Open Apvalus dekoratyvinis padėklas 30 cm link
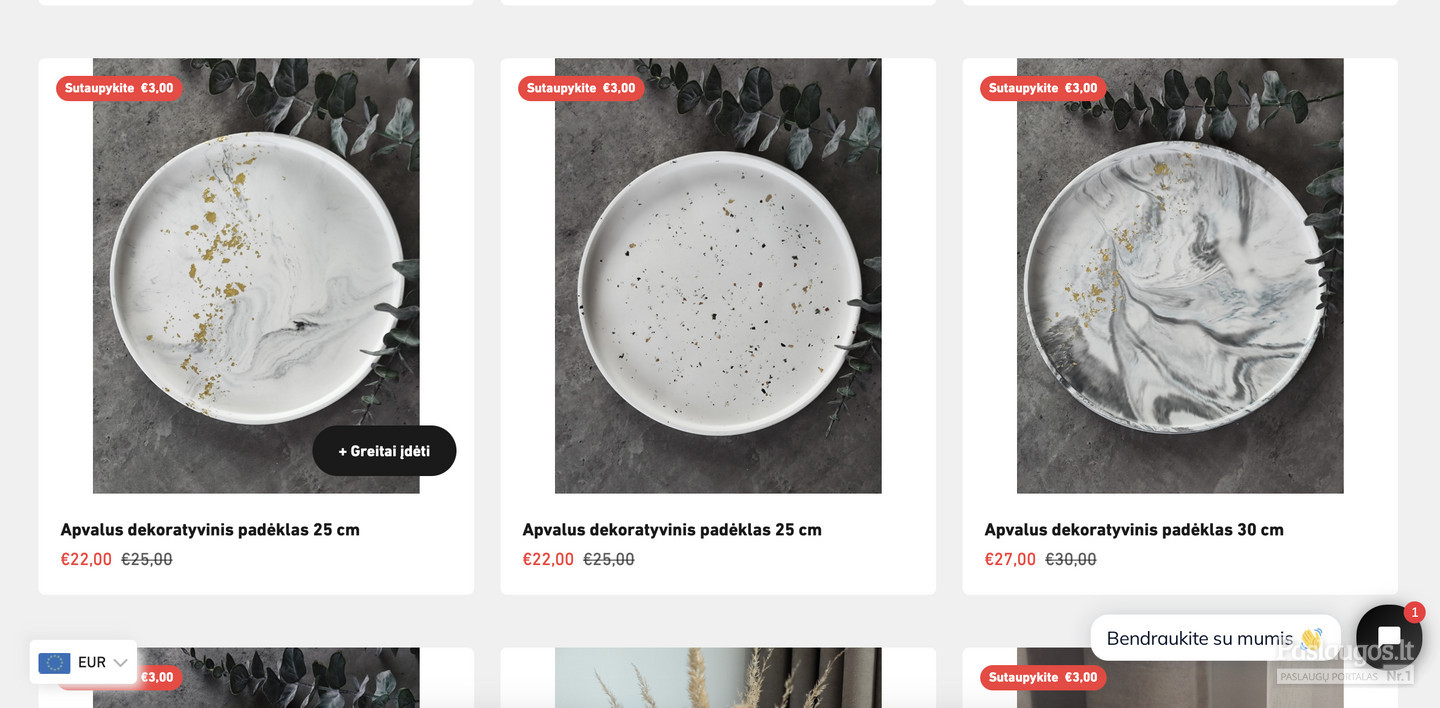The height and width of the screenshot is (708, 1440). (1134, 530)
